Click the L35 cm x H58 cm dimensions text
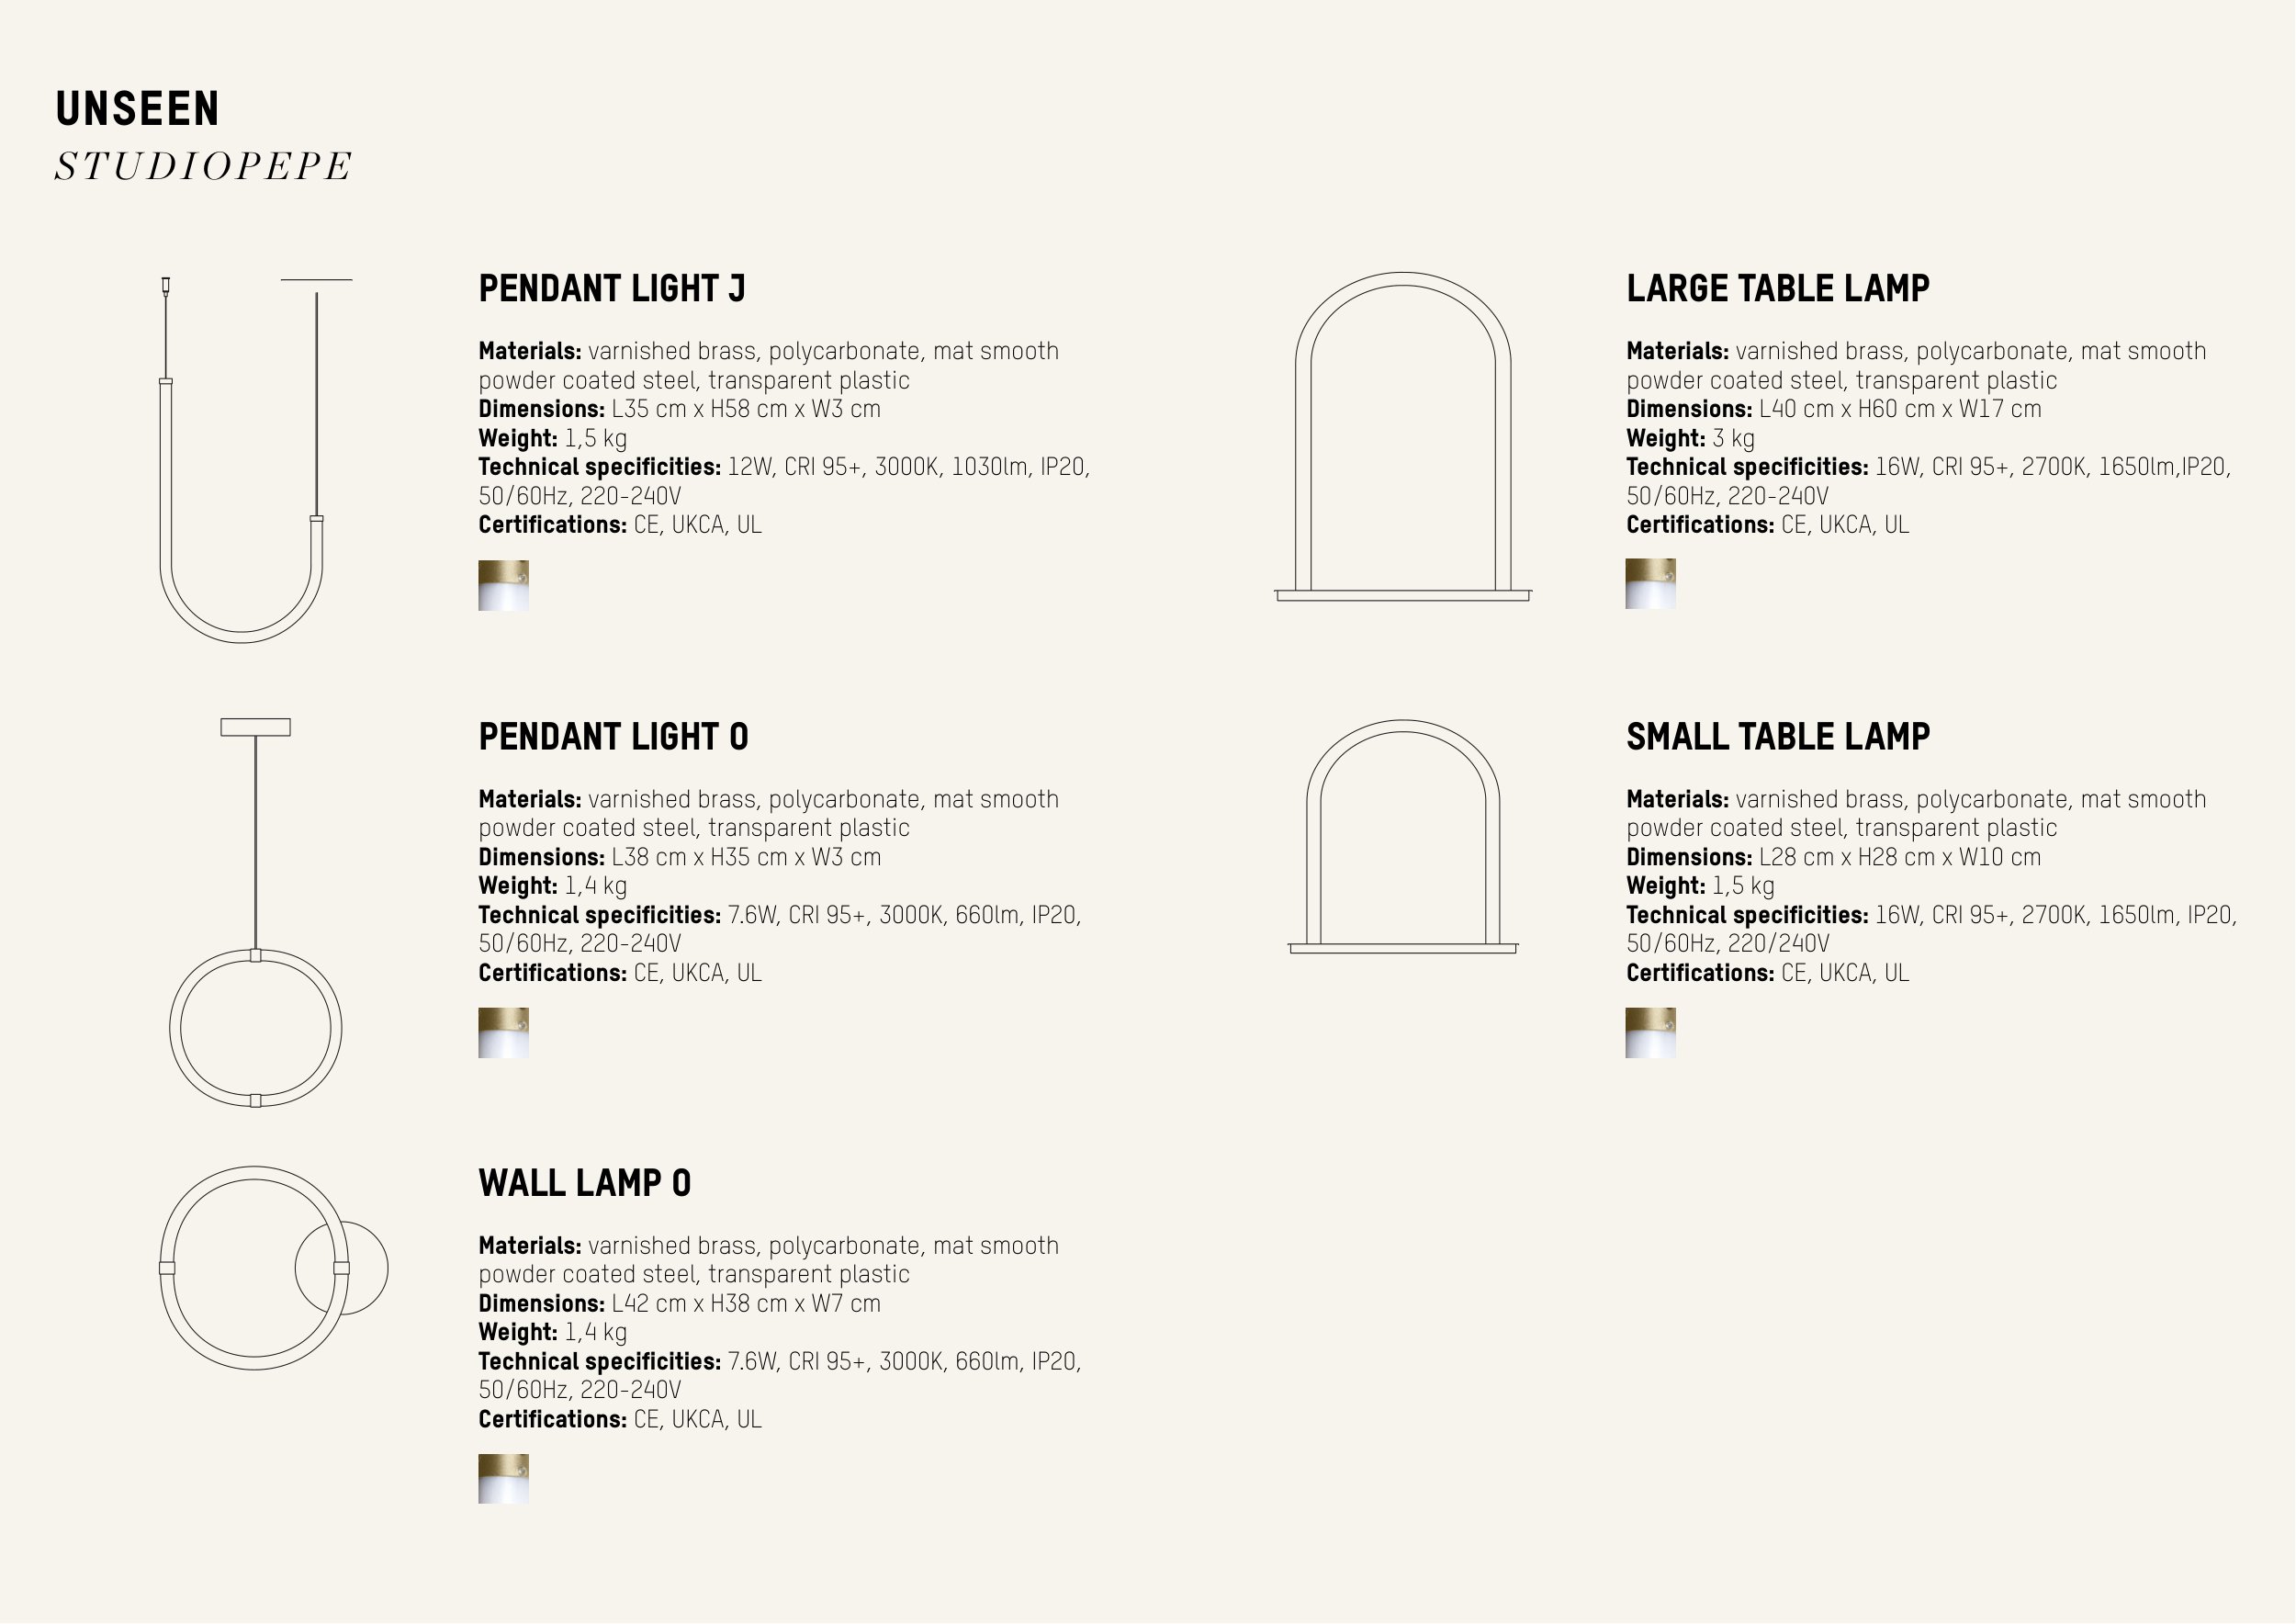This screenshot has height=1624, width=2296. point(745,409)
